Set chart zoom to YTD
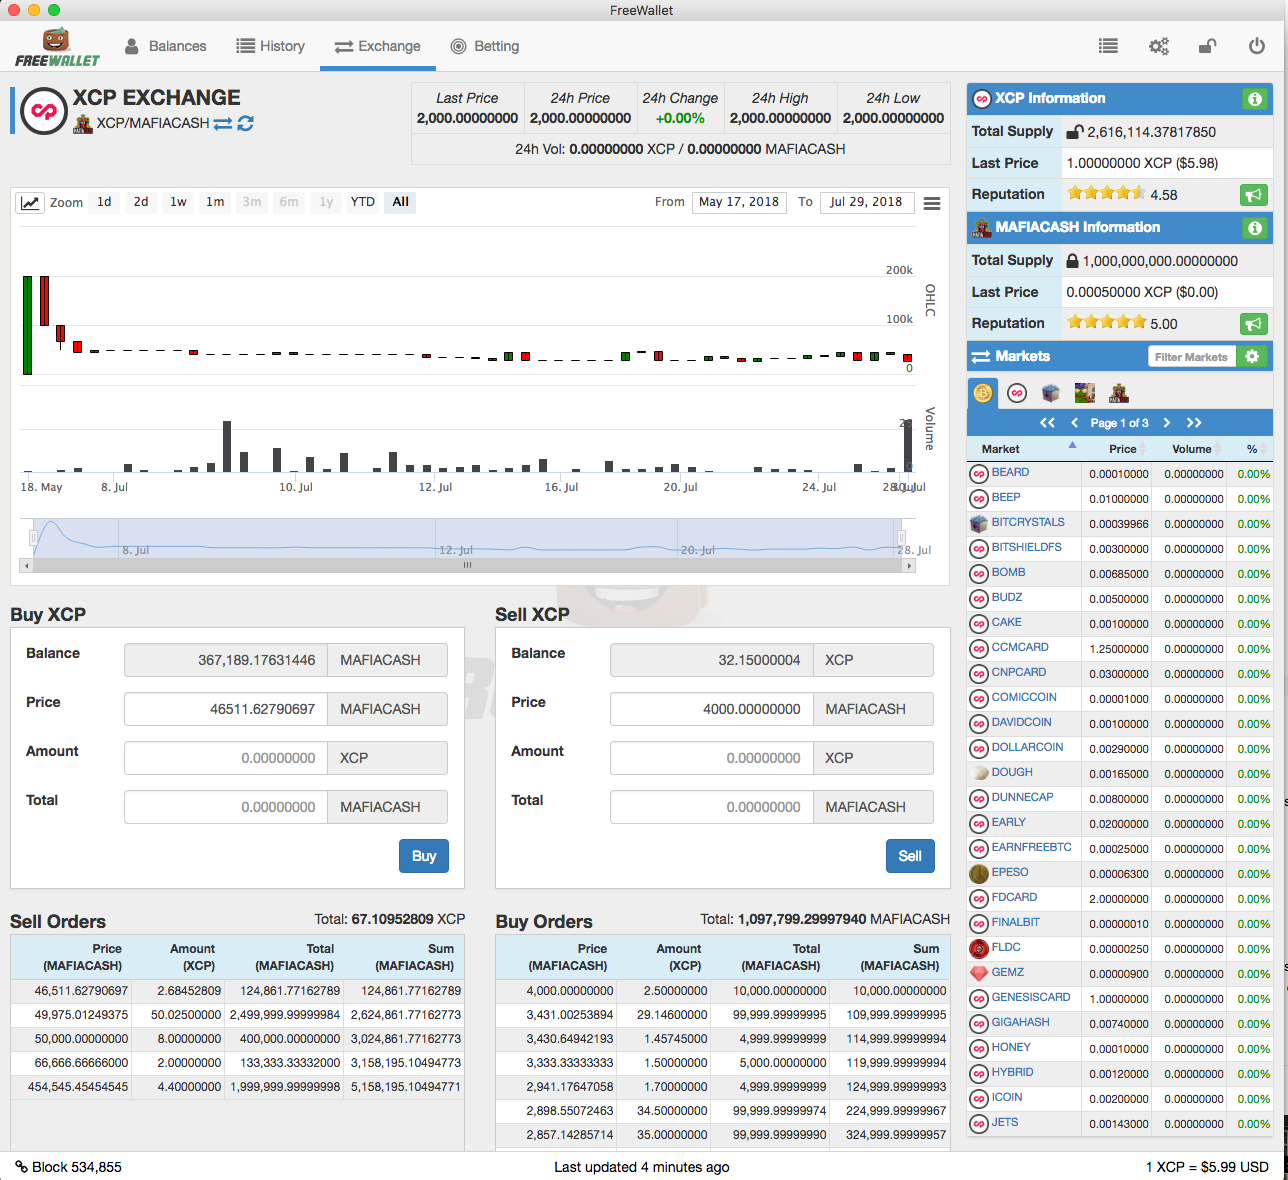The height and width of the screenshot is (1180, 1288). (x=363, y=202)
